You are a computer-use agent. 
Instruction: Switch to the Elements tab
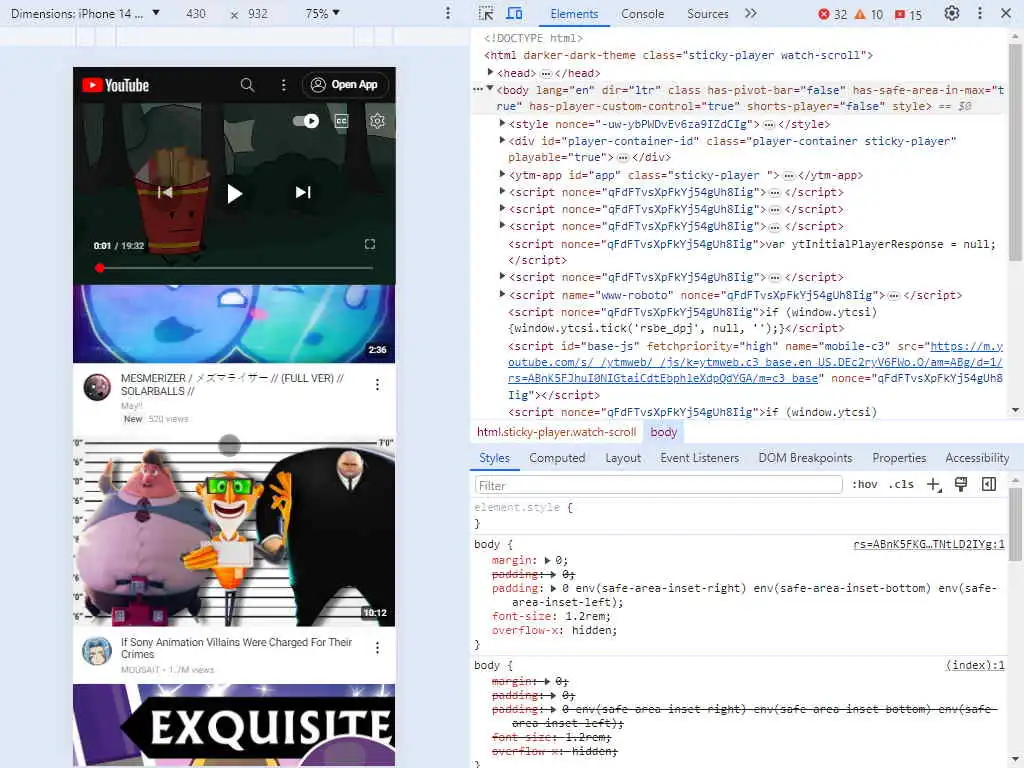[x=574, y=14]
